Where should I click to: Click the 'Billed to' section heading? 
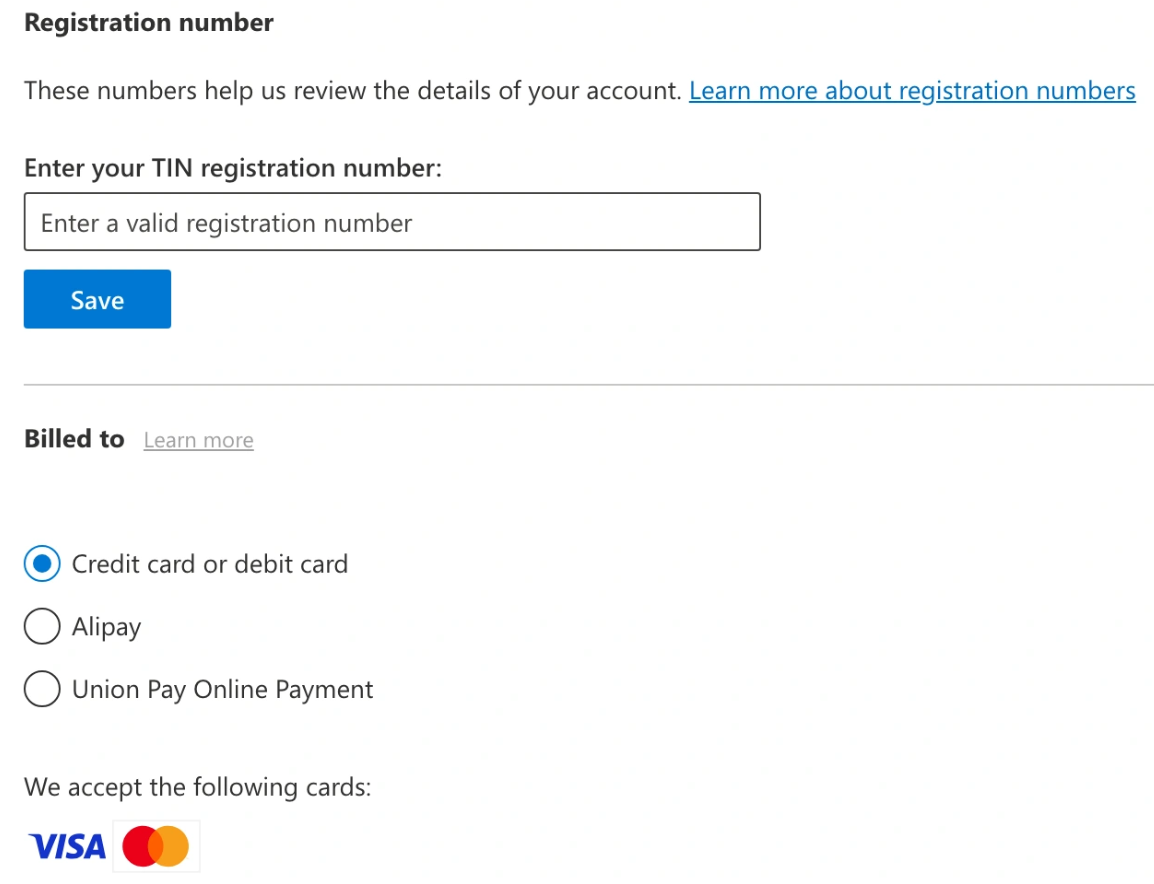[74, 439]
